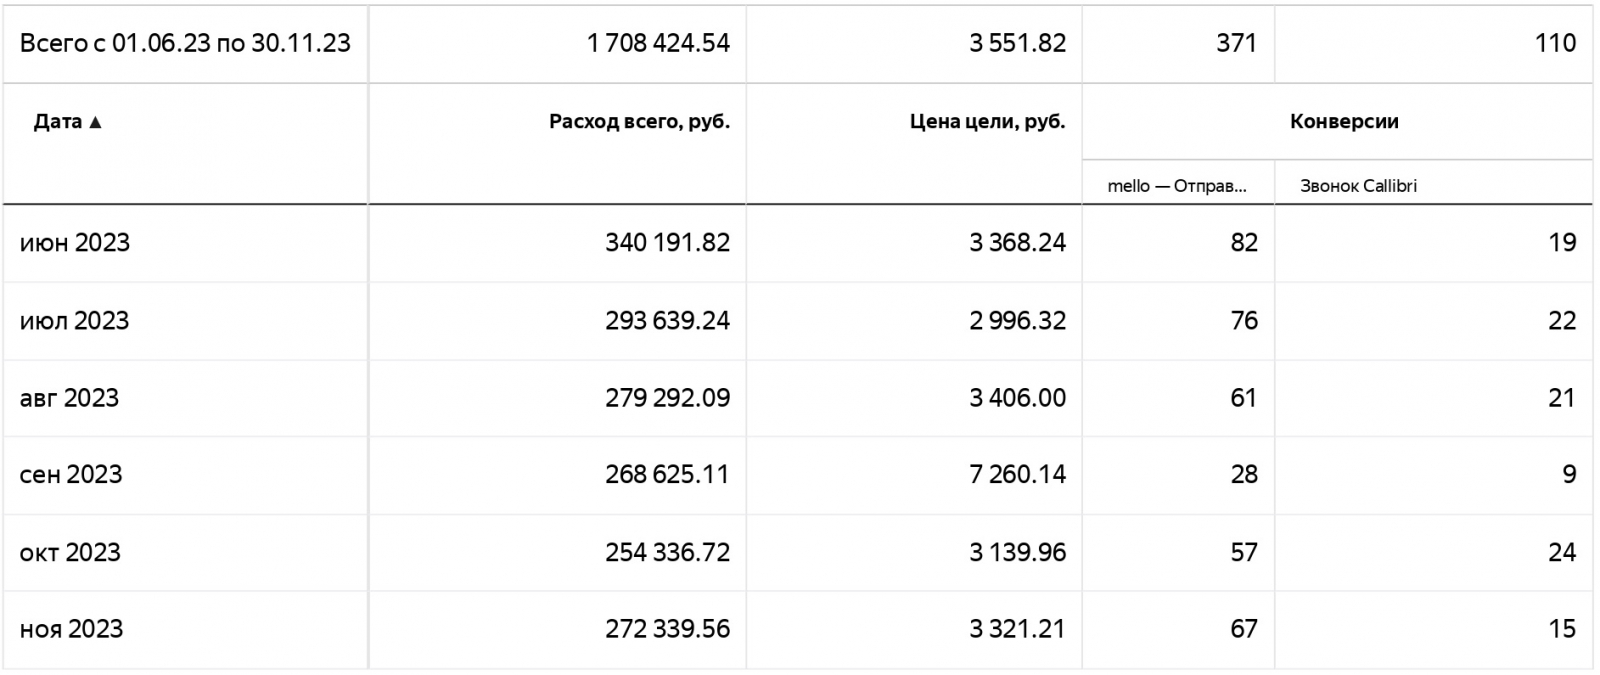The width and height of the screenshot is (1600, 675).
Task: Open the июл 2023 row
Action: 75,321
